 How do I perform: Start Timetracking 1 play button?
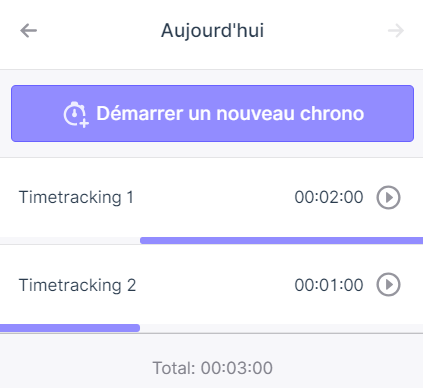coord(388,197)
